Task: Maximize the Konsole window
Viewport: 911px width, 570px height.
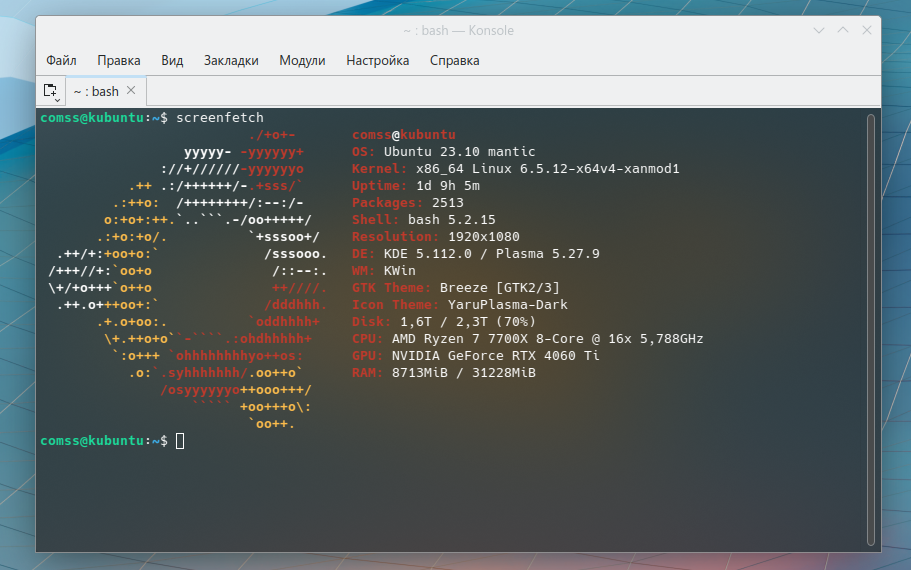Action: (842, 30)
